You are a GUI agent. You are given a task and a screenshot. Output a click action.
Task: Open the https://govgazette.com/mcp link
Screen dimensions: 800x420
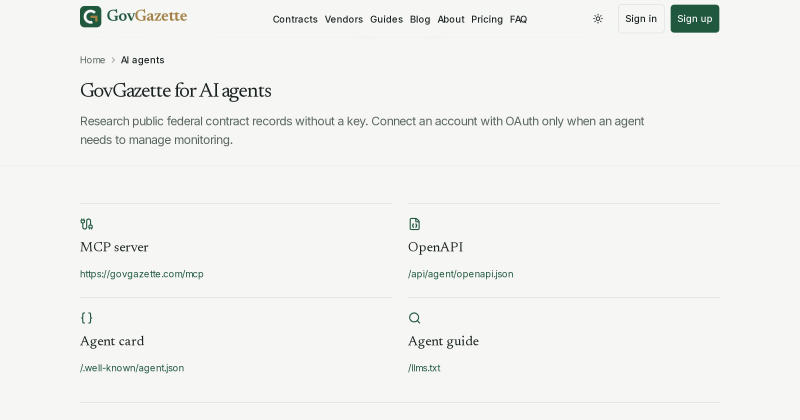pos(142,274)
